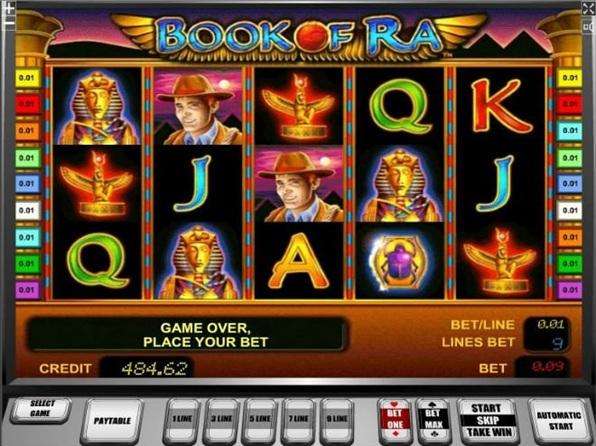Image resolution: width=596 pixels, height=446 pixels.
Task: Click the scarab beetle symbol on reel four
Action: click(x=399, y=262)
